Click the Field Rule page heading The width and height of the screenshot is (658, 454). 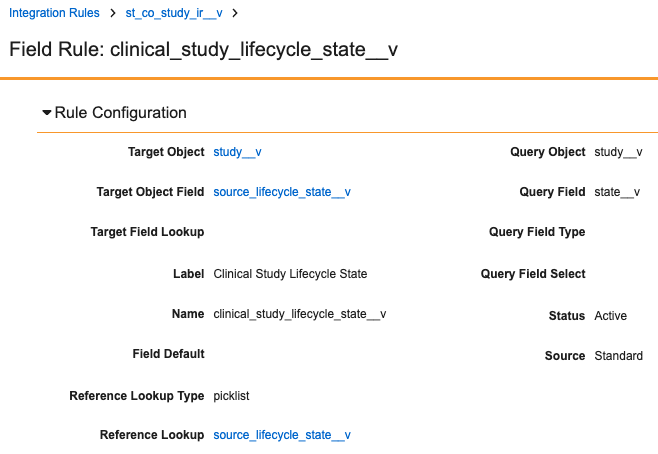click(x=203, y=50)
